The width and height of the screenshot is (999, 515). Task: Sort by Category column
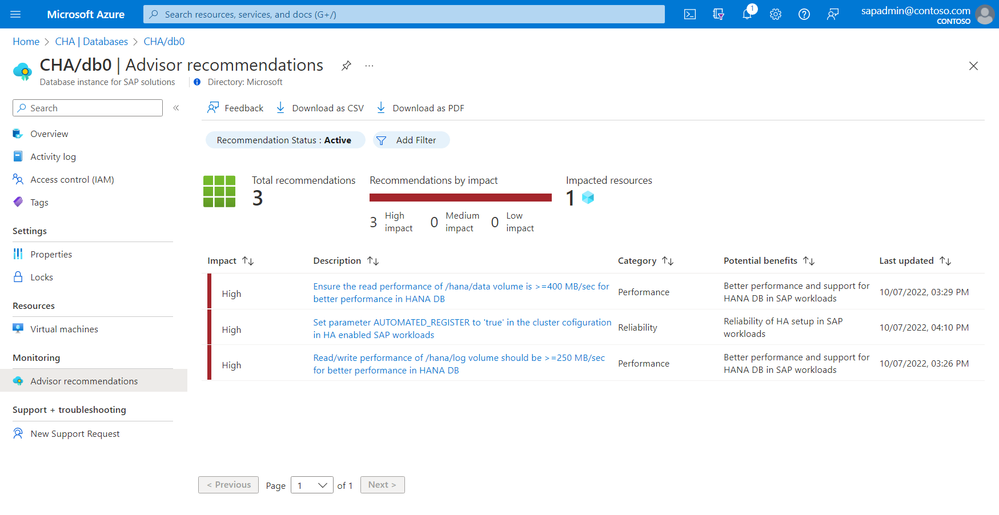645,261
